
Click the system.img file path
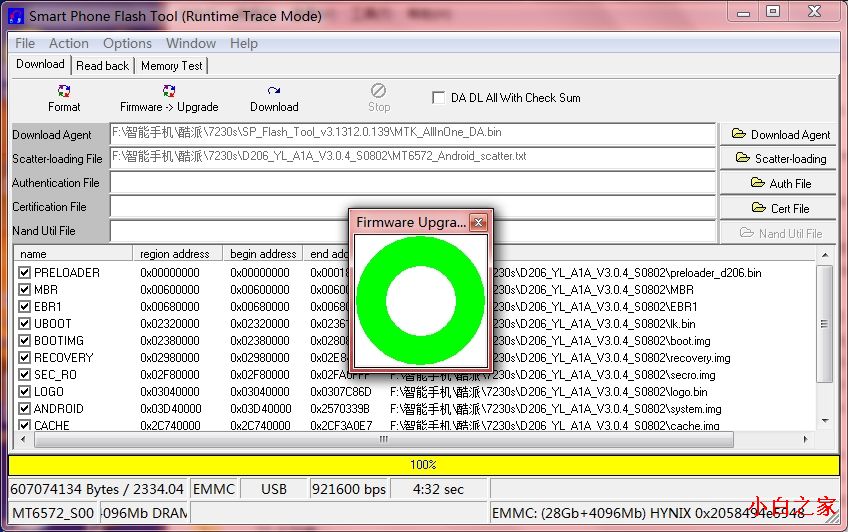pos(555,409)
